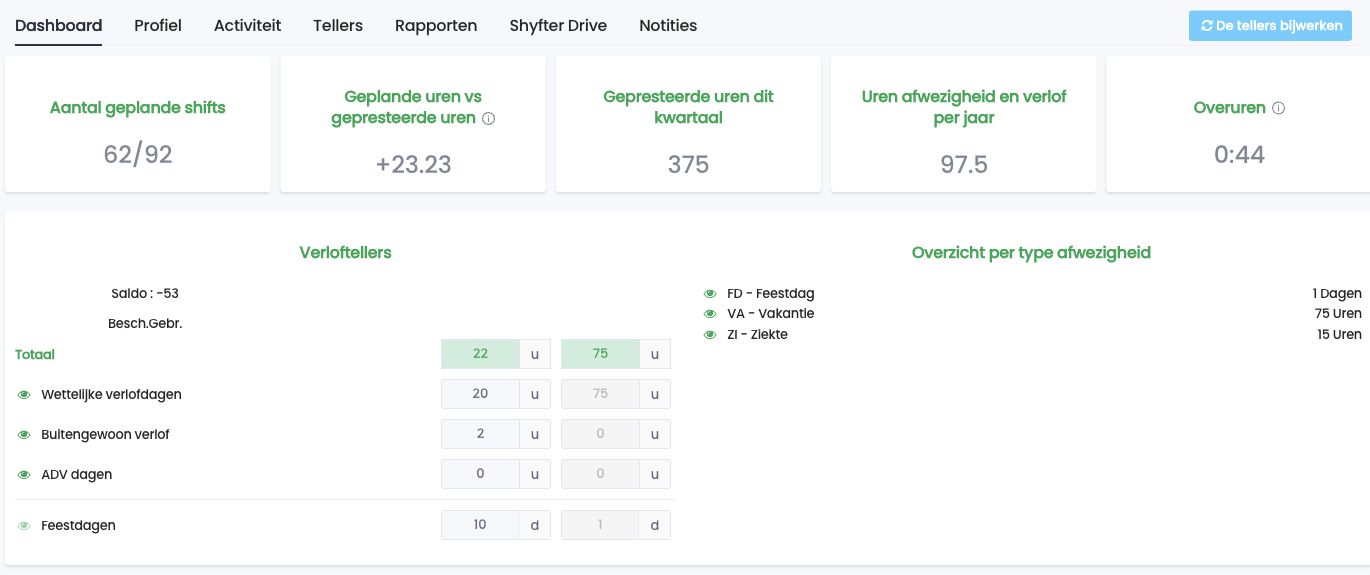Click the Feestdagen row label
Screen dimensions: 1370x575
[x=78, y=526]
